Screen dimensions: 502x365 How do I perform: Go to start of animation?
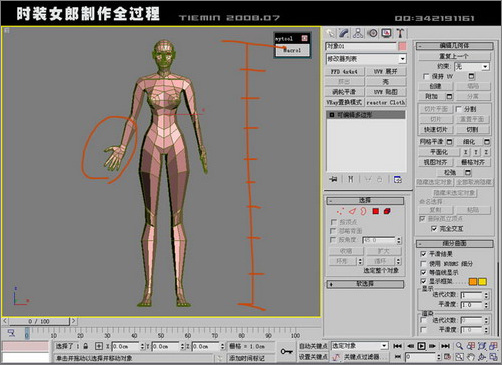click(397, 346)
